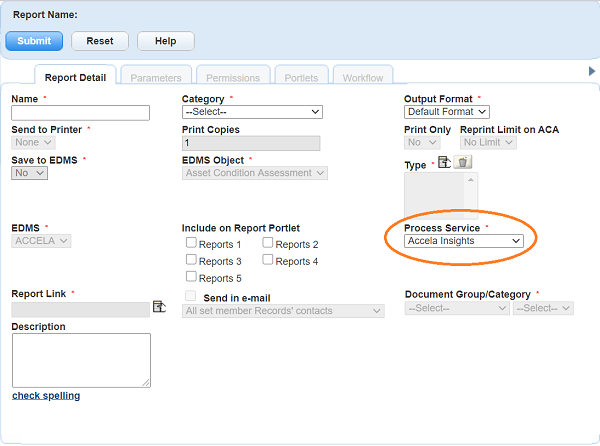The height and width of the screenshot is (446, 600).
Task: Check the Reports 1 checkbox
Action: pos(191,244)
